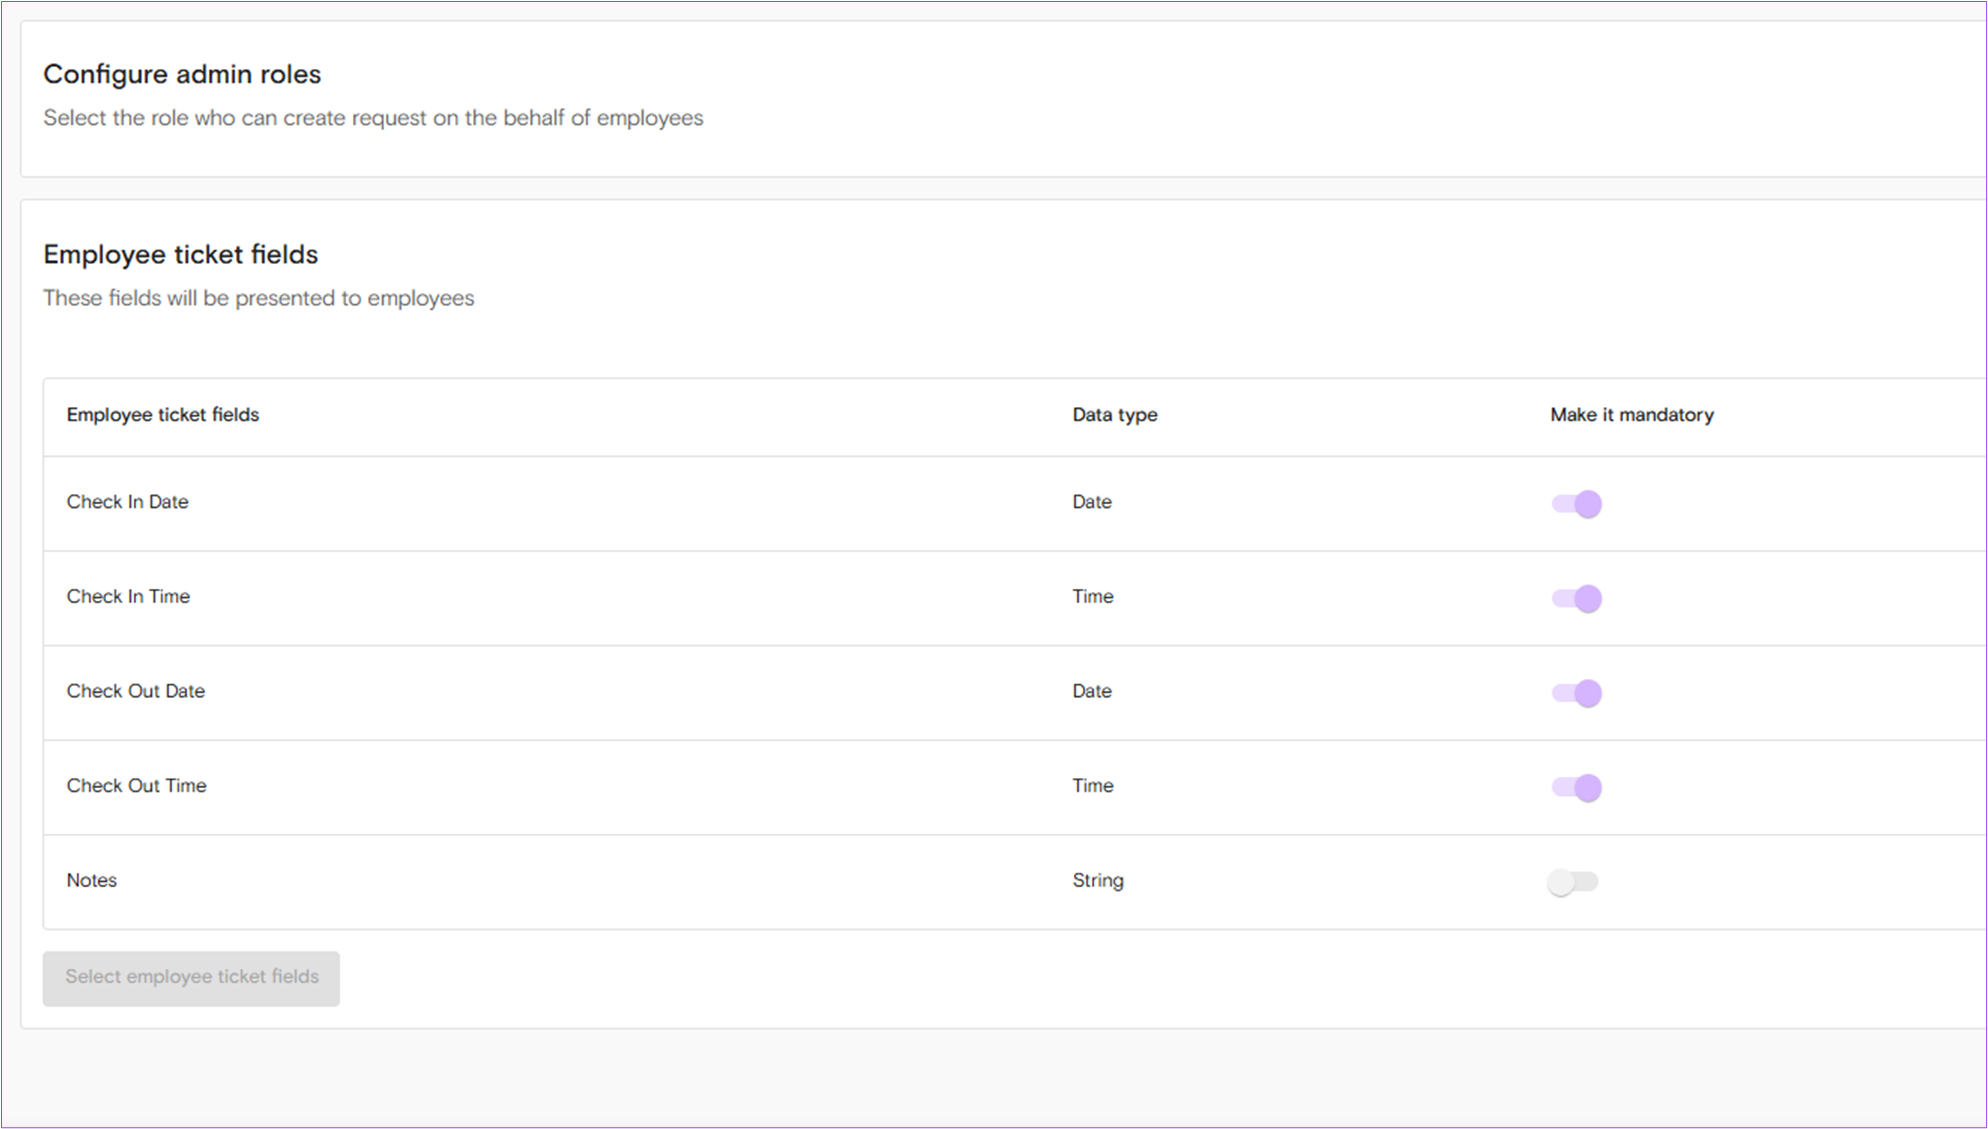
Task: Enable mandatory toggle for Notes field
Action: pos(1572,882)
